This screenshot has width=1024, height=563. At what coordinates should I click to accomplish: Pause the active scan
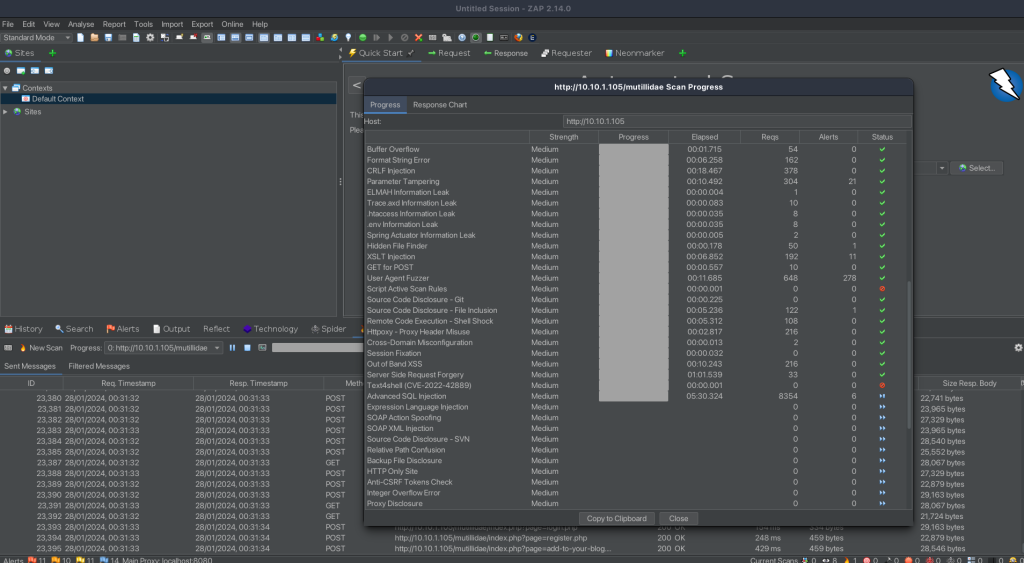click(232, 348)
